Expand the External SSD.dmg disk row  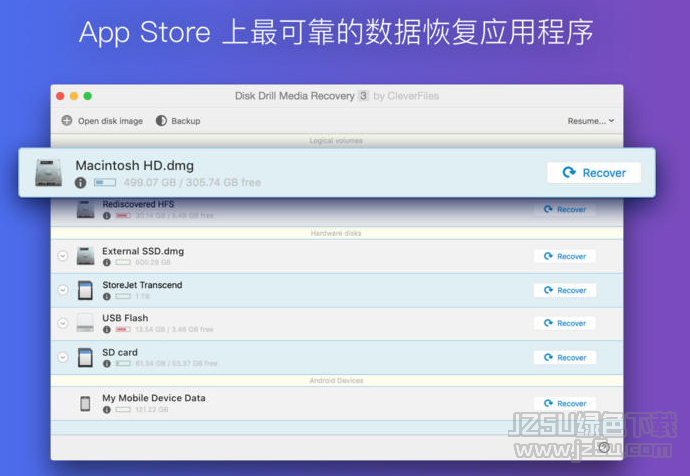click(x=63, y=256)
